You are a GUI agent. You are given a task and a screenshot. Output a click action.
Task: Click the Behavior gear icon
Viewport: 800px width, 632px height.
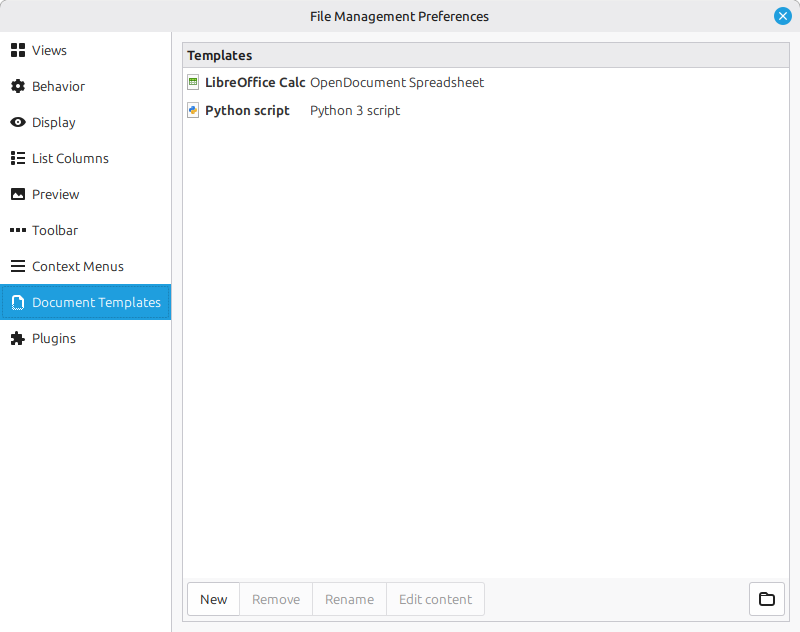(x=18, y=87)
